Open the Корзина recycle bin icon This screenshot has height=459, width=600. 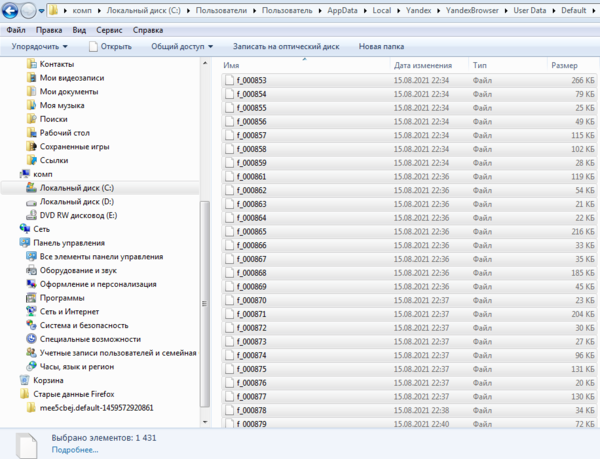(x=24, y=380)
